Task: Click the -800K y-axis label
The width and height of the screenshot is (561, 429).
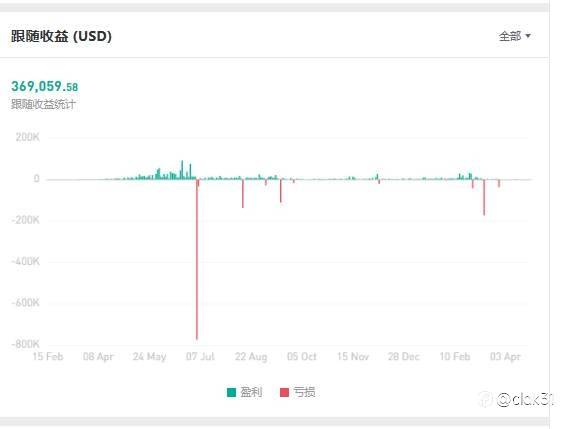Action: pyautogui.click(x=25, y=344)
